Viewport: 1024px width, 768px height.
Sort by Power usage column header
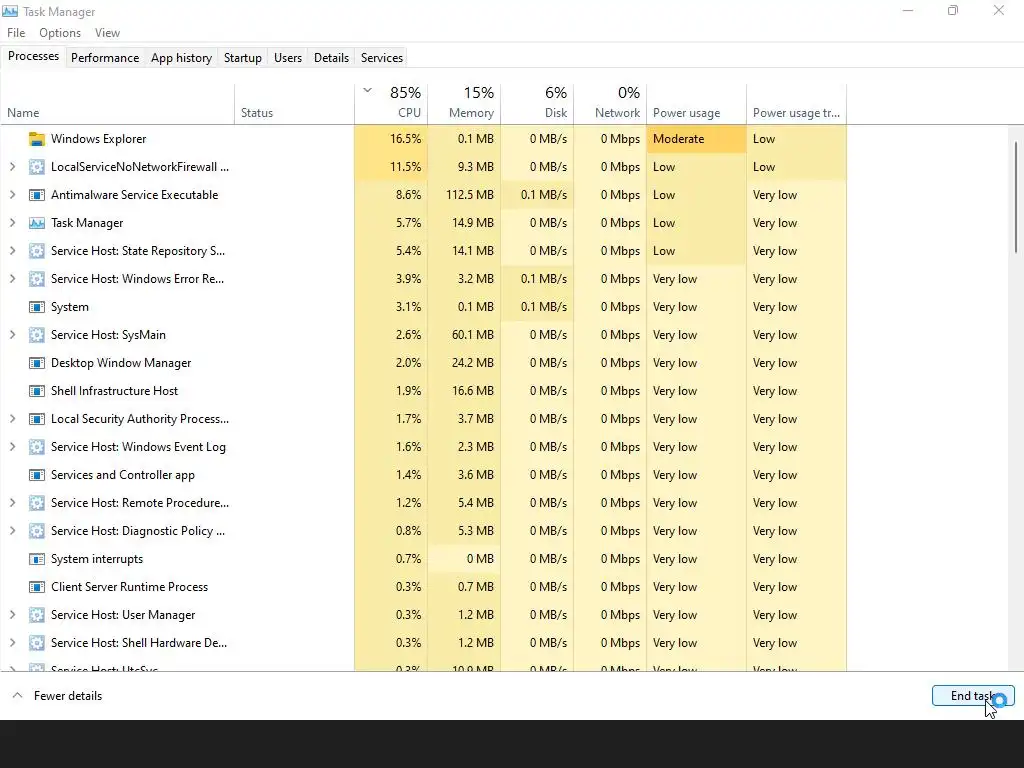pyautogui.click(x=696, y=104)
